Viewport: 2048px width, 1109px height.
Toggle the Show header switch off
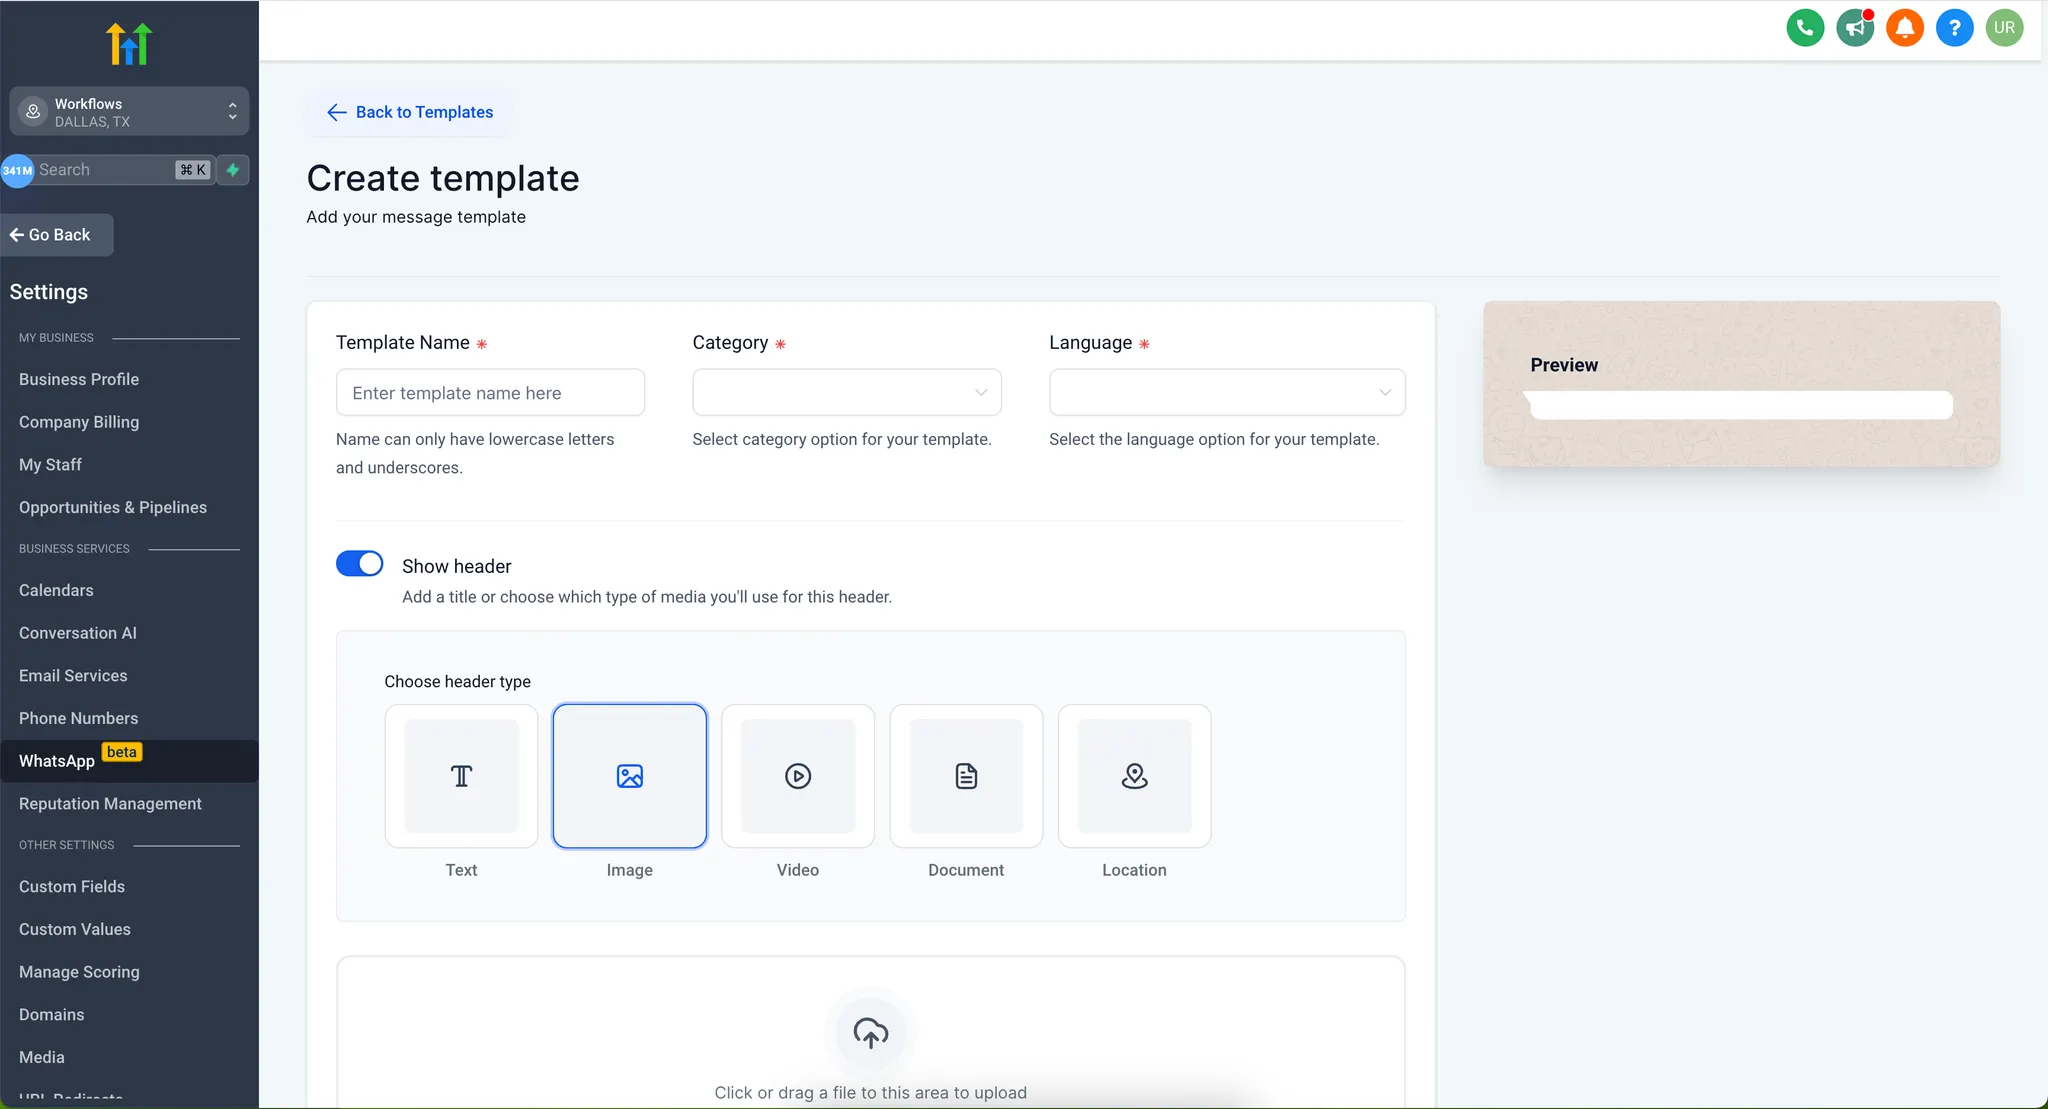pos(360,564)
